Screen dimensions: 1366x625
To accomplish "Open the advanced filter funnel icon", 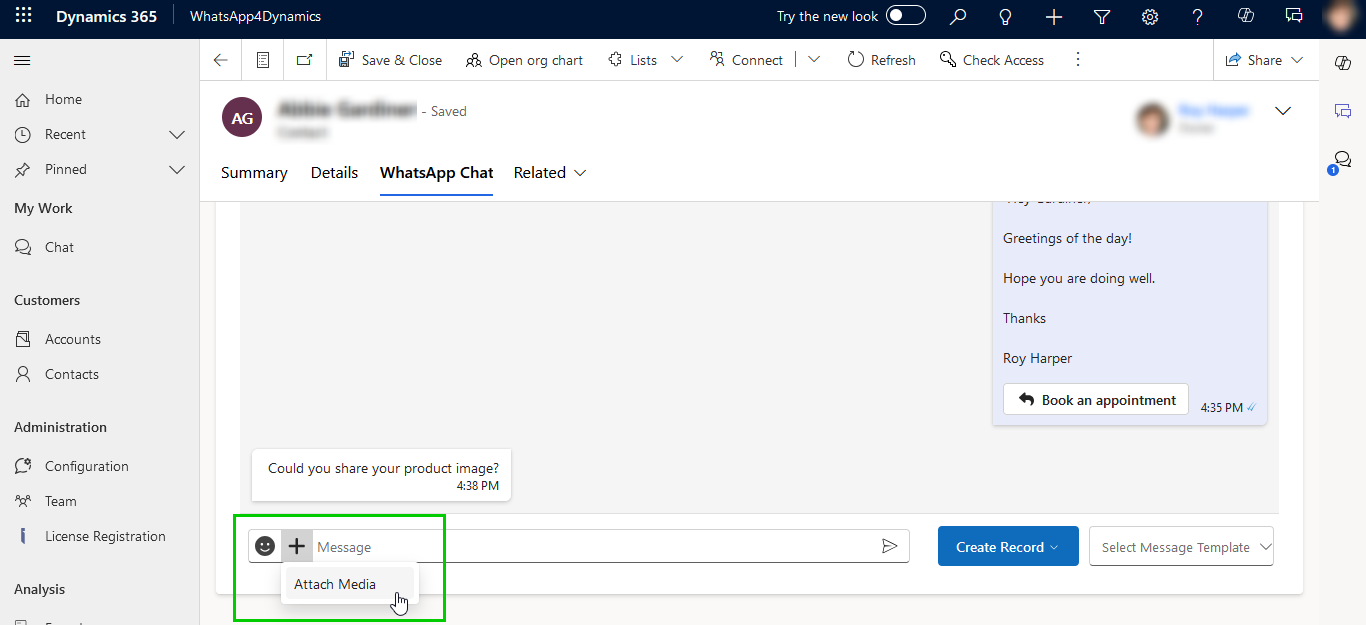I will 1102,16.
